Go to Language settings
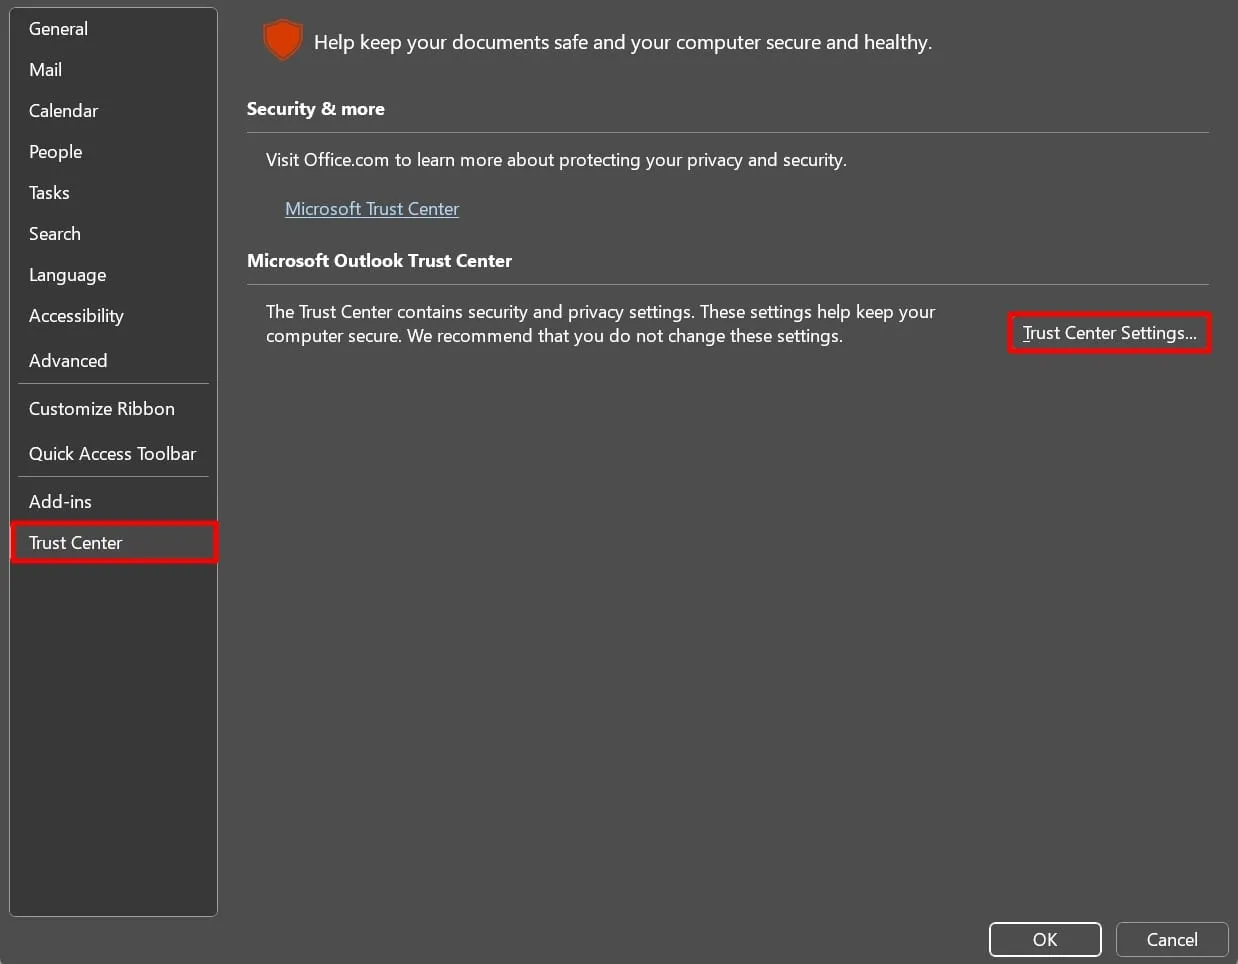 [67, 274]
